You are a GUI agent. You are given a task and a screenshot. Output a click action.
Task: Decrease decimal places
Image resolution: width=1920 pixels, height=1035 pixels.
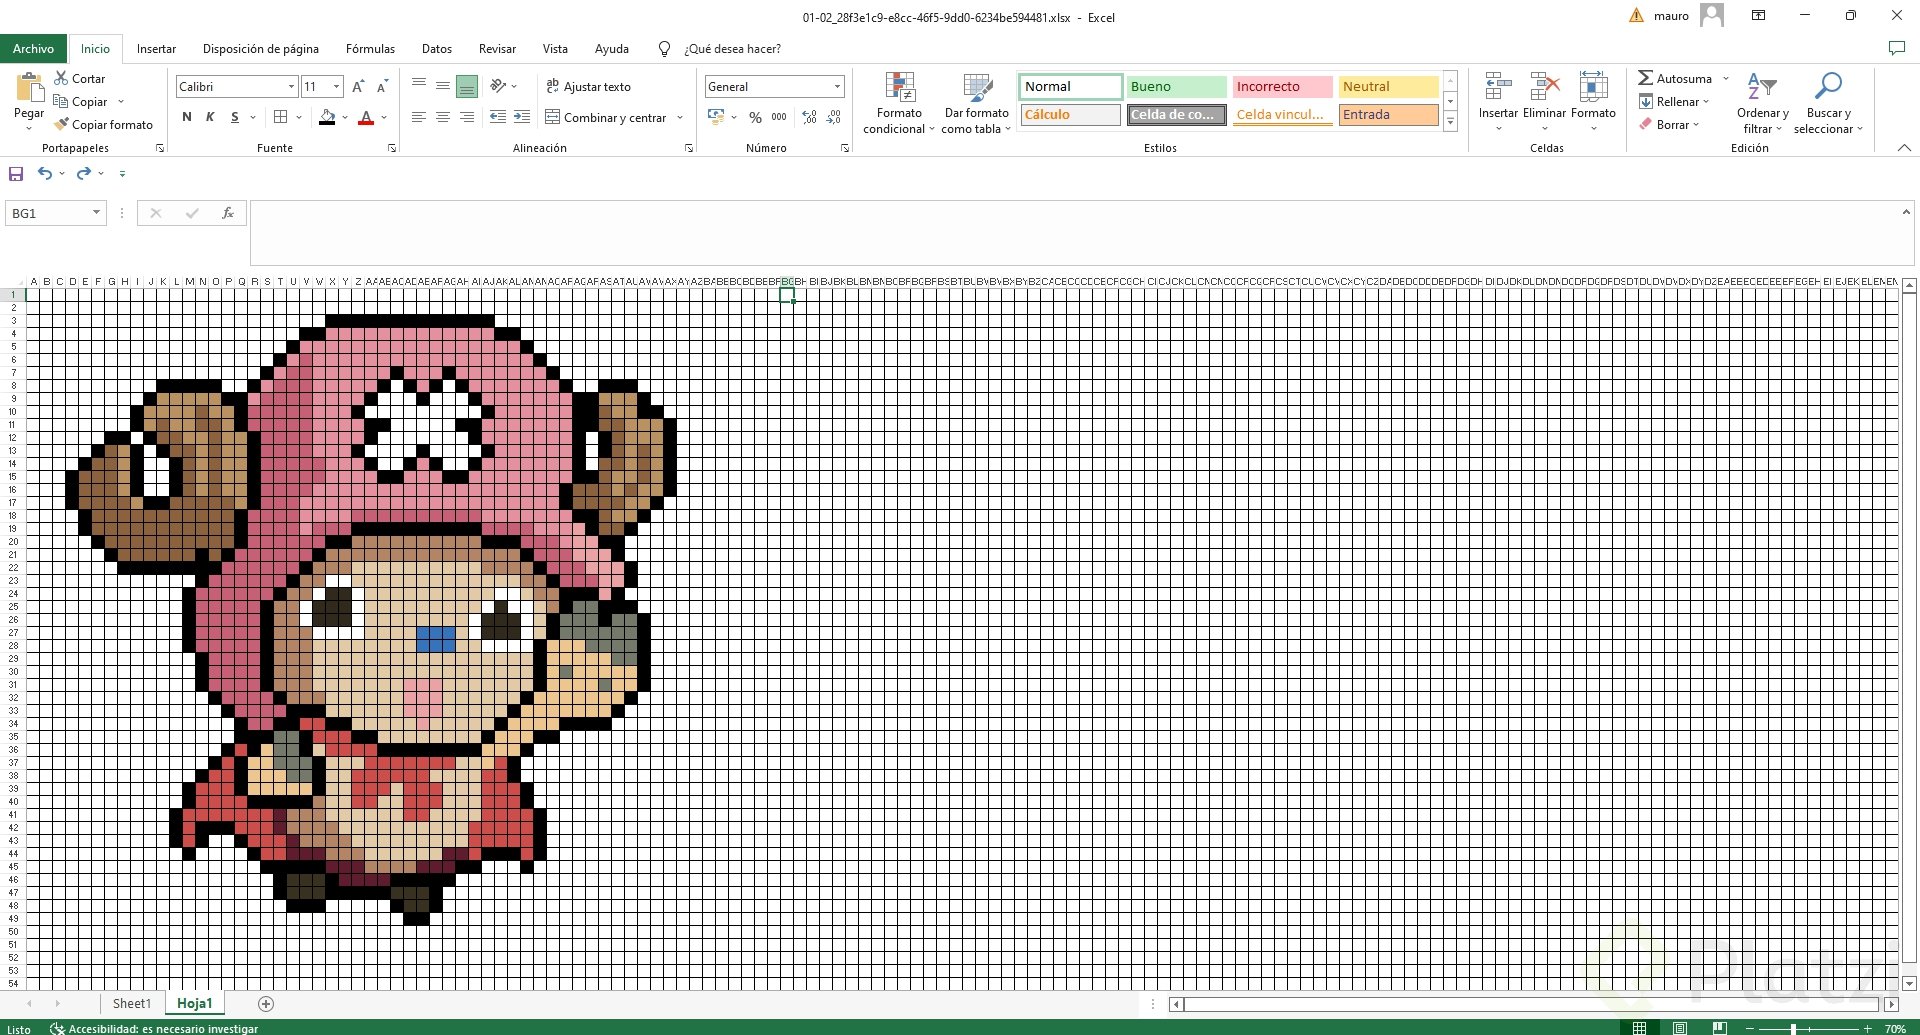[x=833, y=117]
